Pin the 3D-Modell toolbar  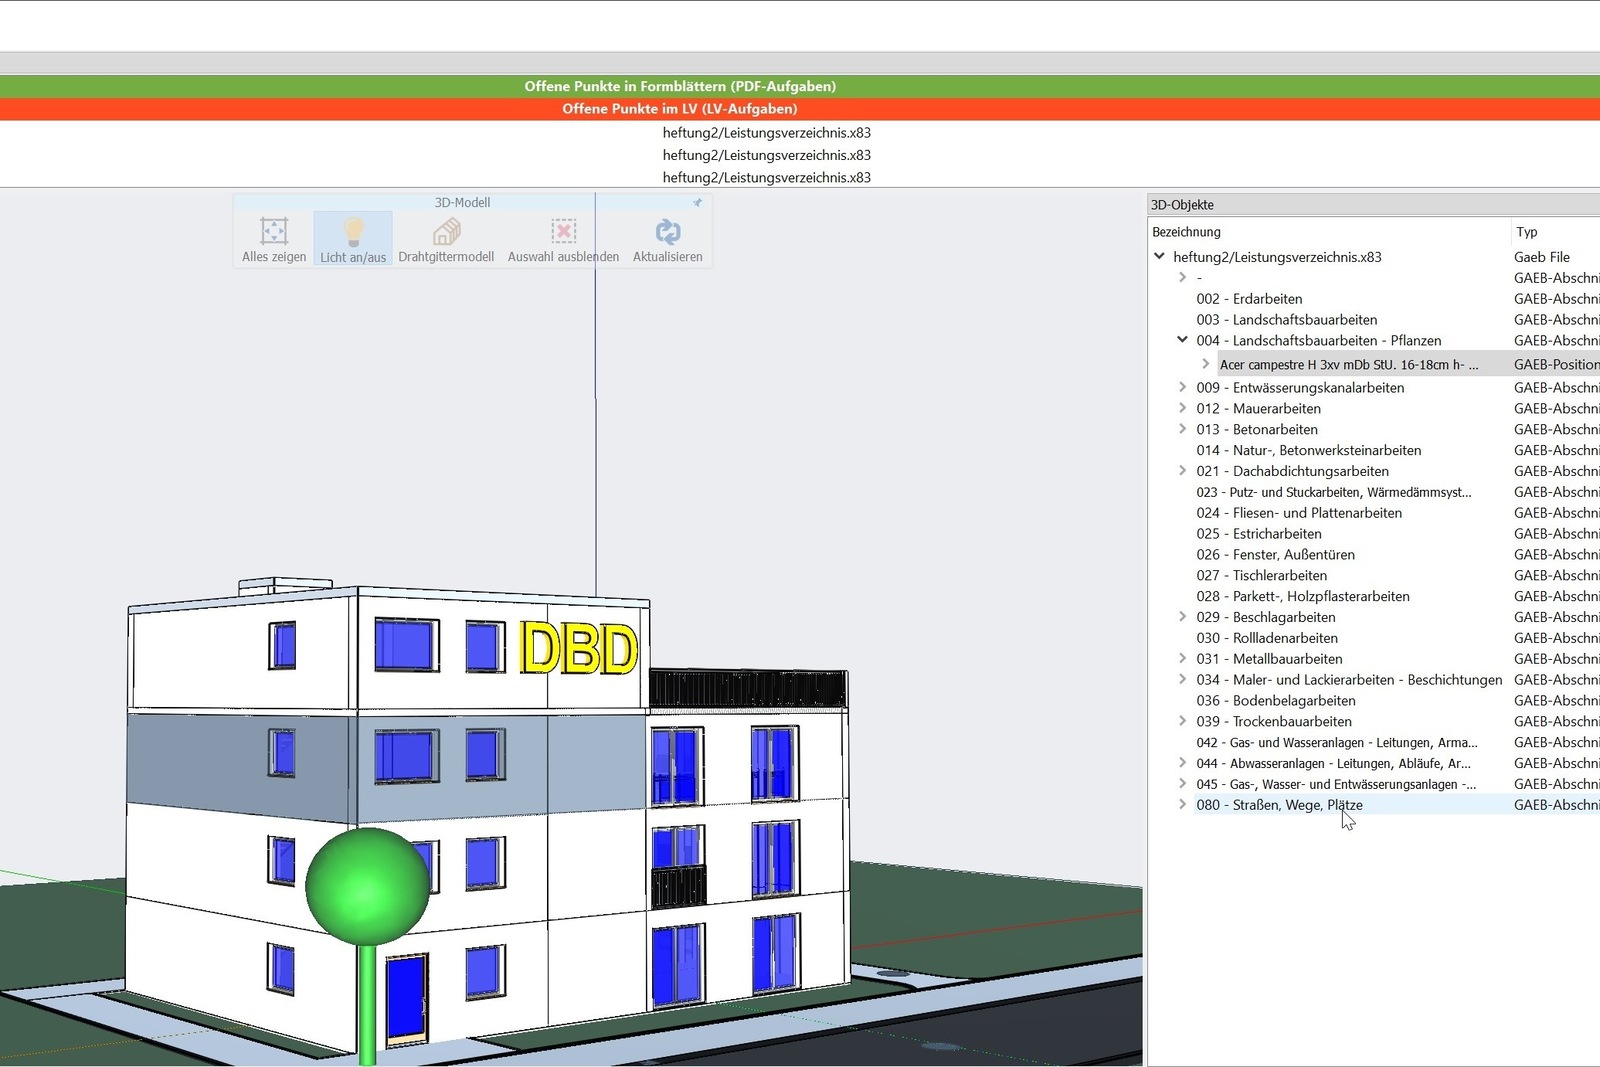pyautogui.click(x=698, y=203)
